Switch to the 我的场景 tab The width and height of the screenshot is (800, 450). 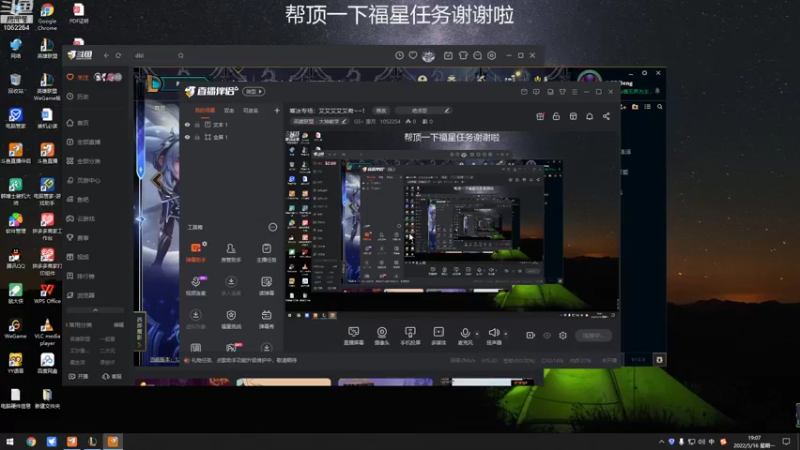coord(205,110)
